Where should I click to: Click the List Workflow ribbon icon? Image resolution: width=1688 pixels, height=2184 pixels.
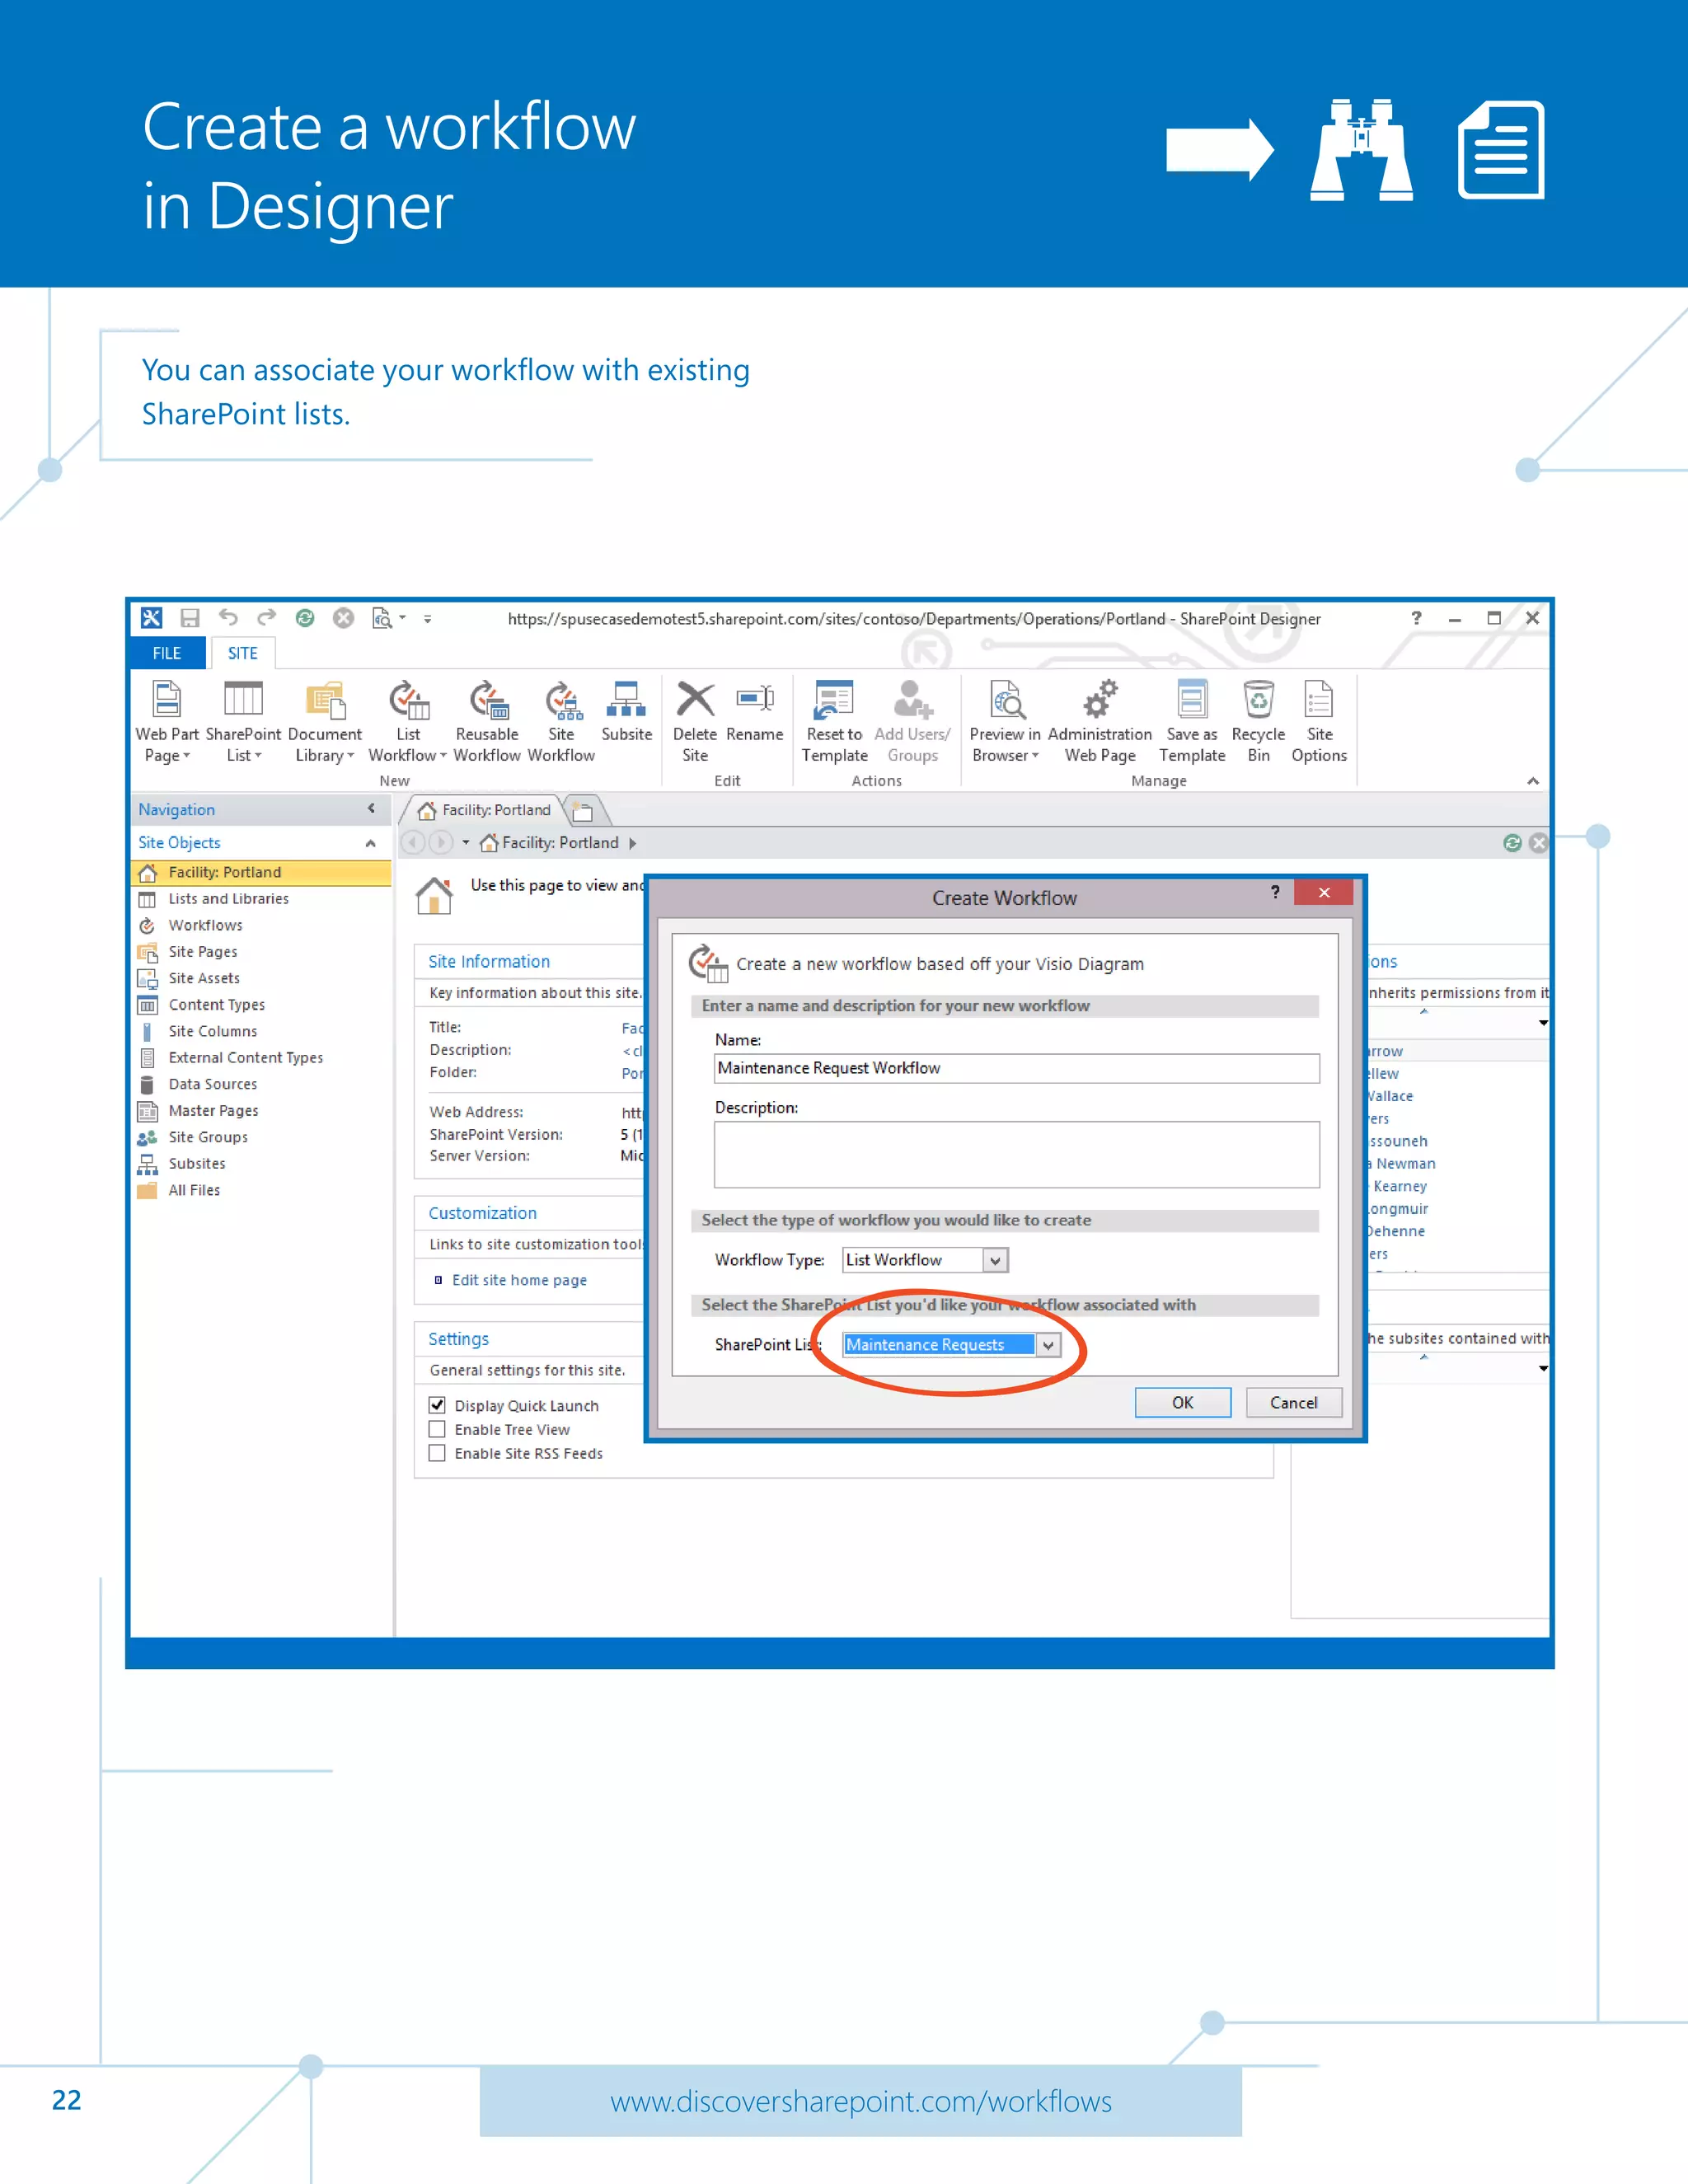(408, 700)
